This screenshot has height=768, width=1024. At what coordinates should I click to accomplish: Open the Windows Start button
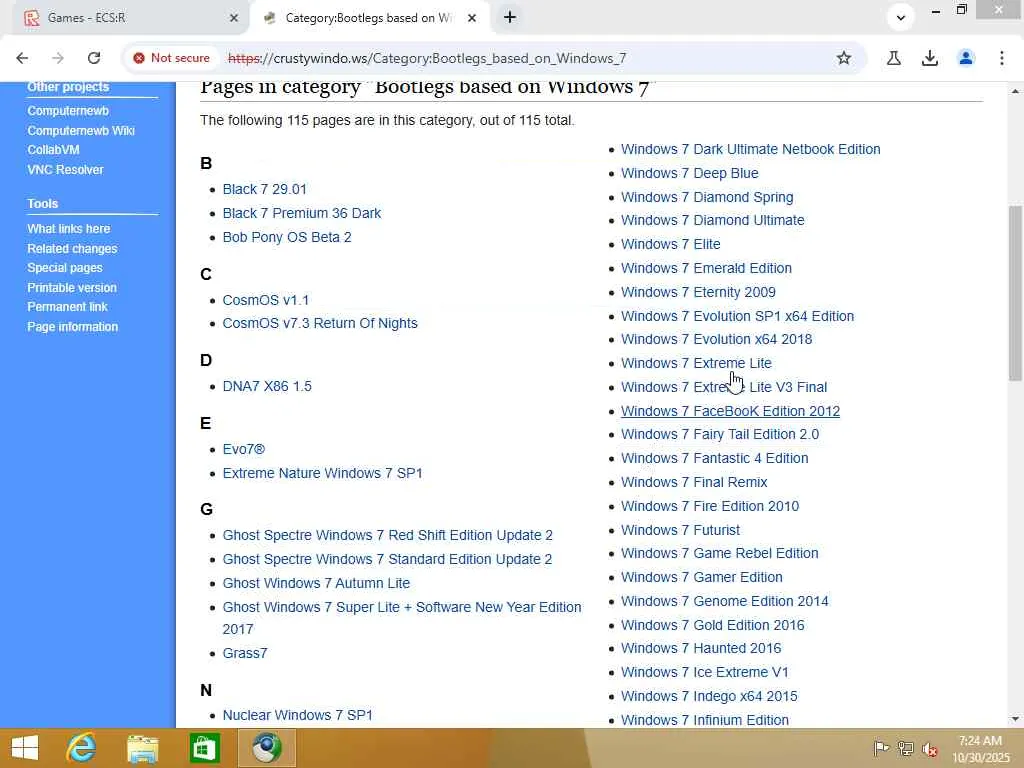click(25, 748)
